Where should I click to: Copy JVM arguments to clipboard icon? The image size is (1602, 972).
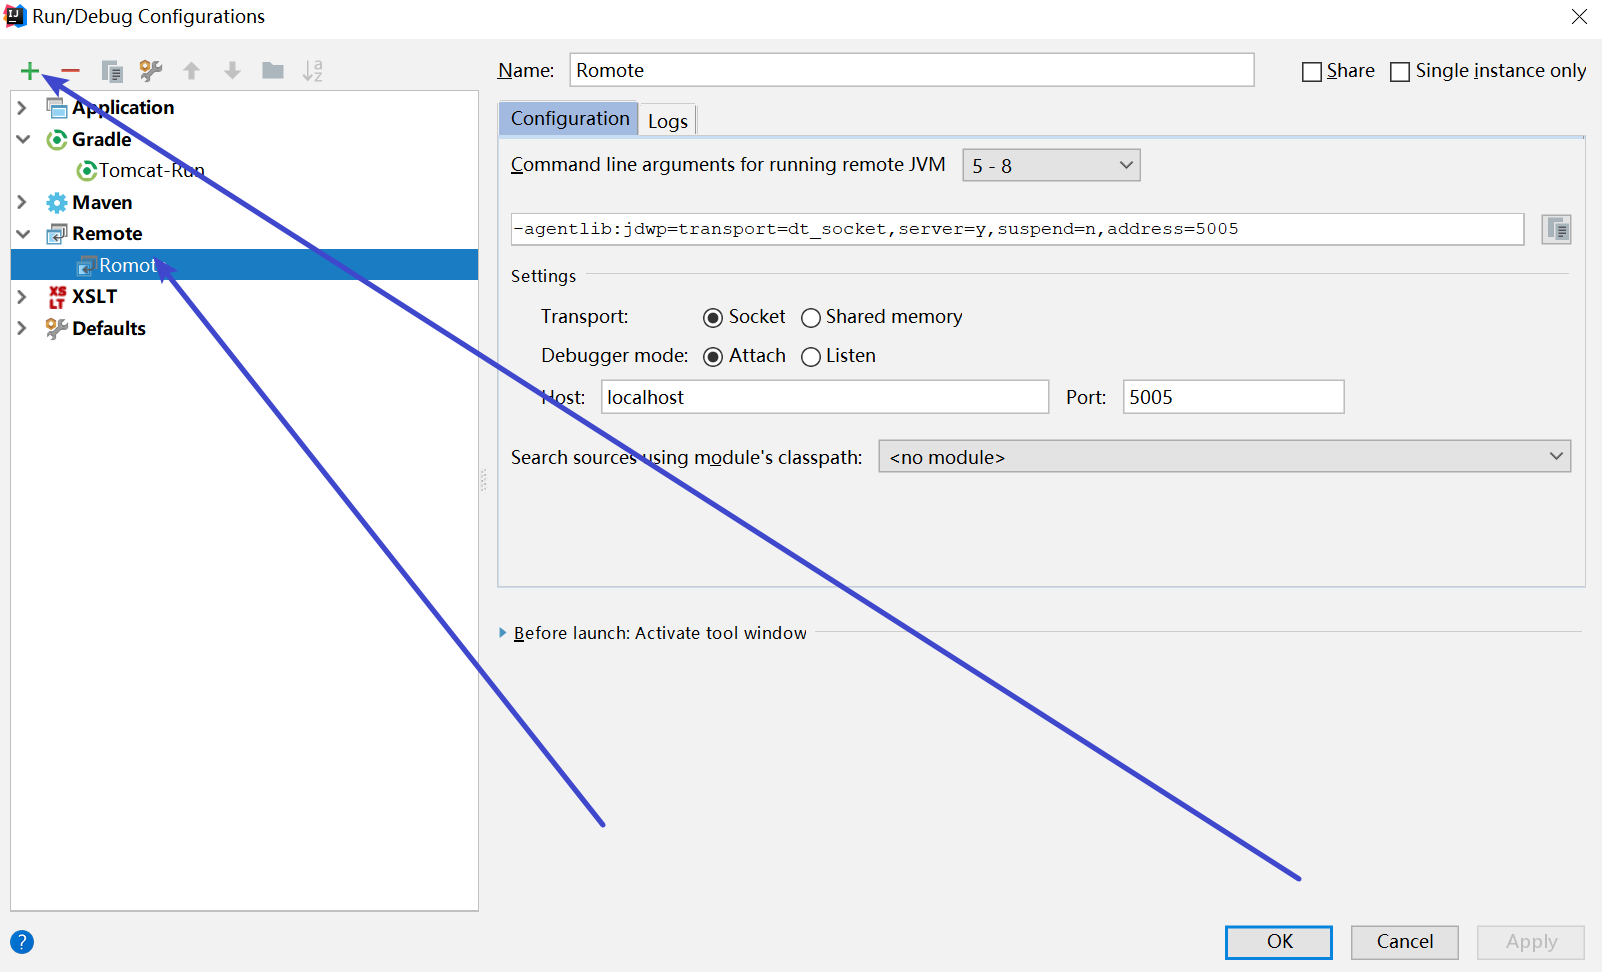tap(1556, 229)
